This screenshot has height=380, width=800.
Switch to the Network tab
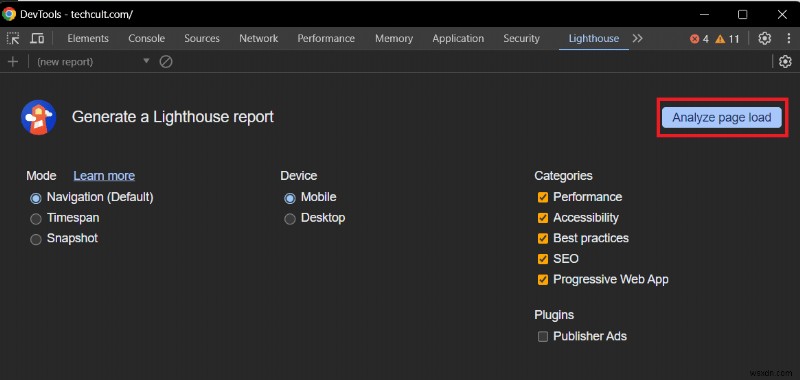(259, 38)
